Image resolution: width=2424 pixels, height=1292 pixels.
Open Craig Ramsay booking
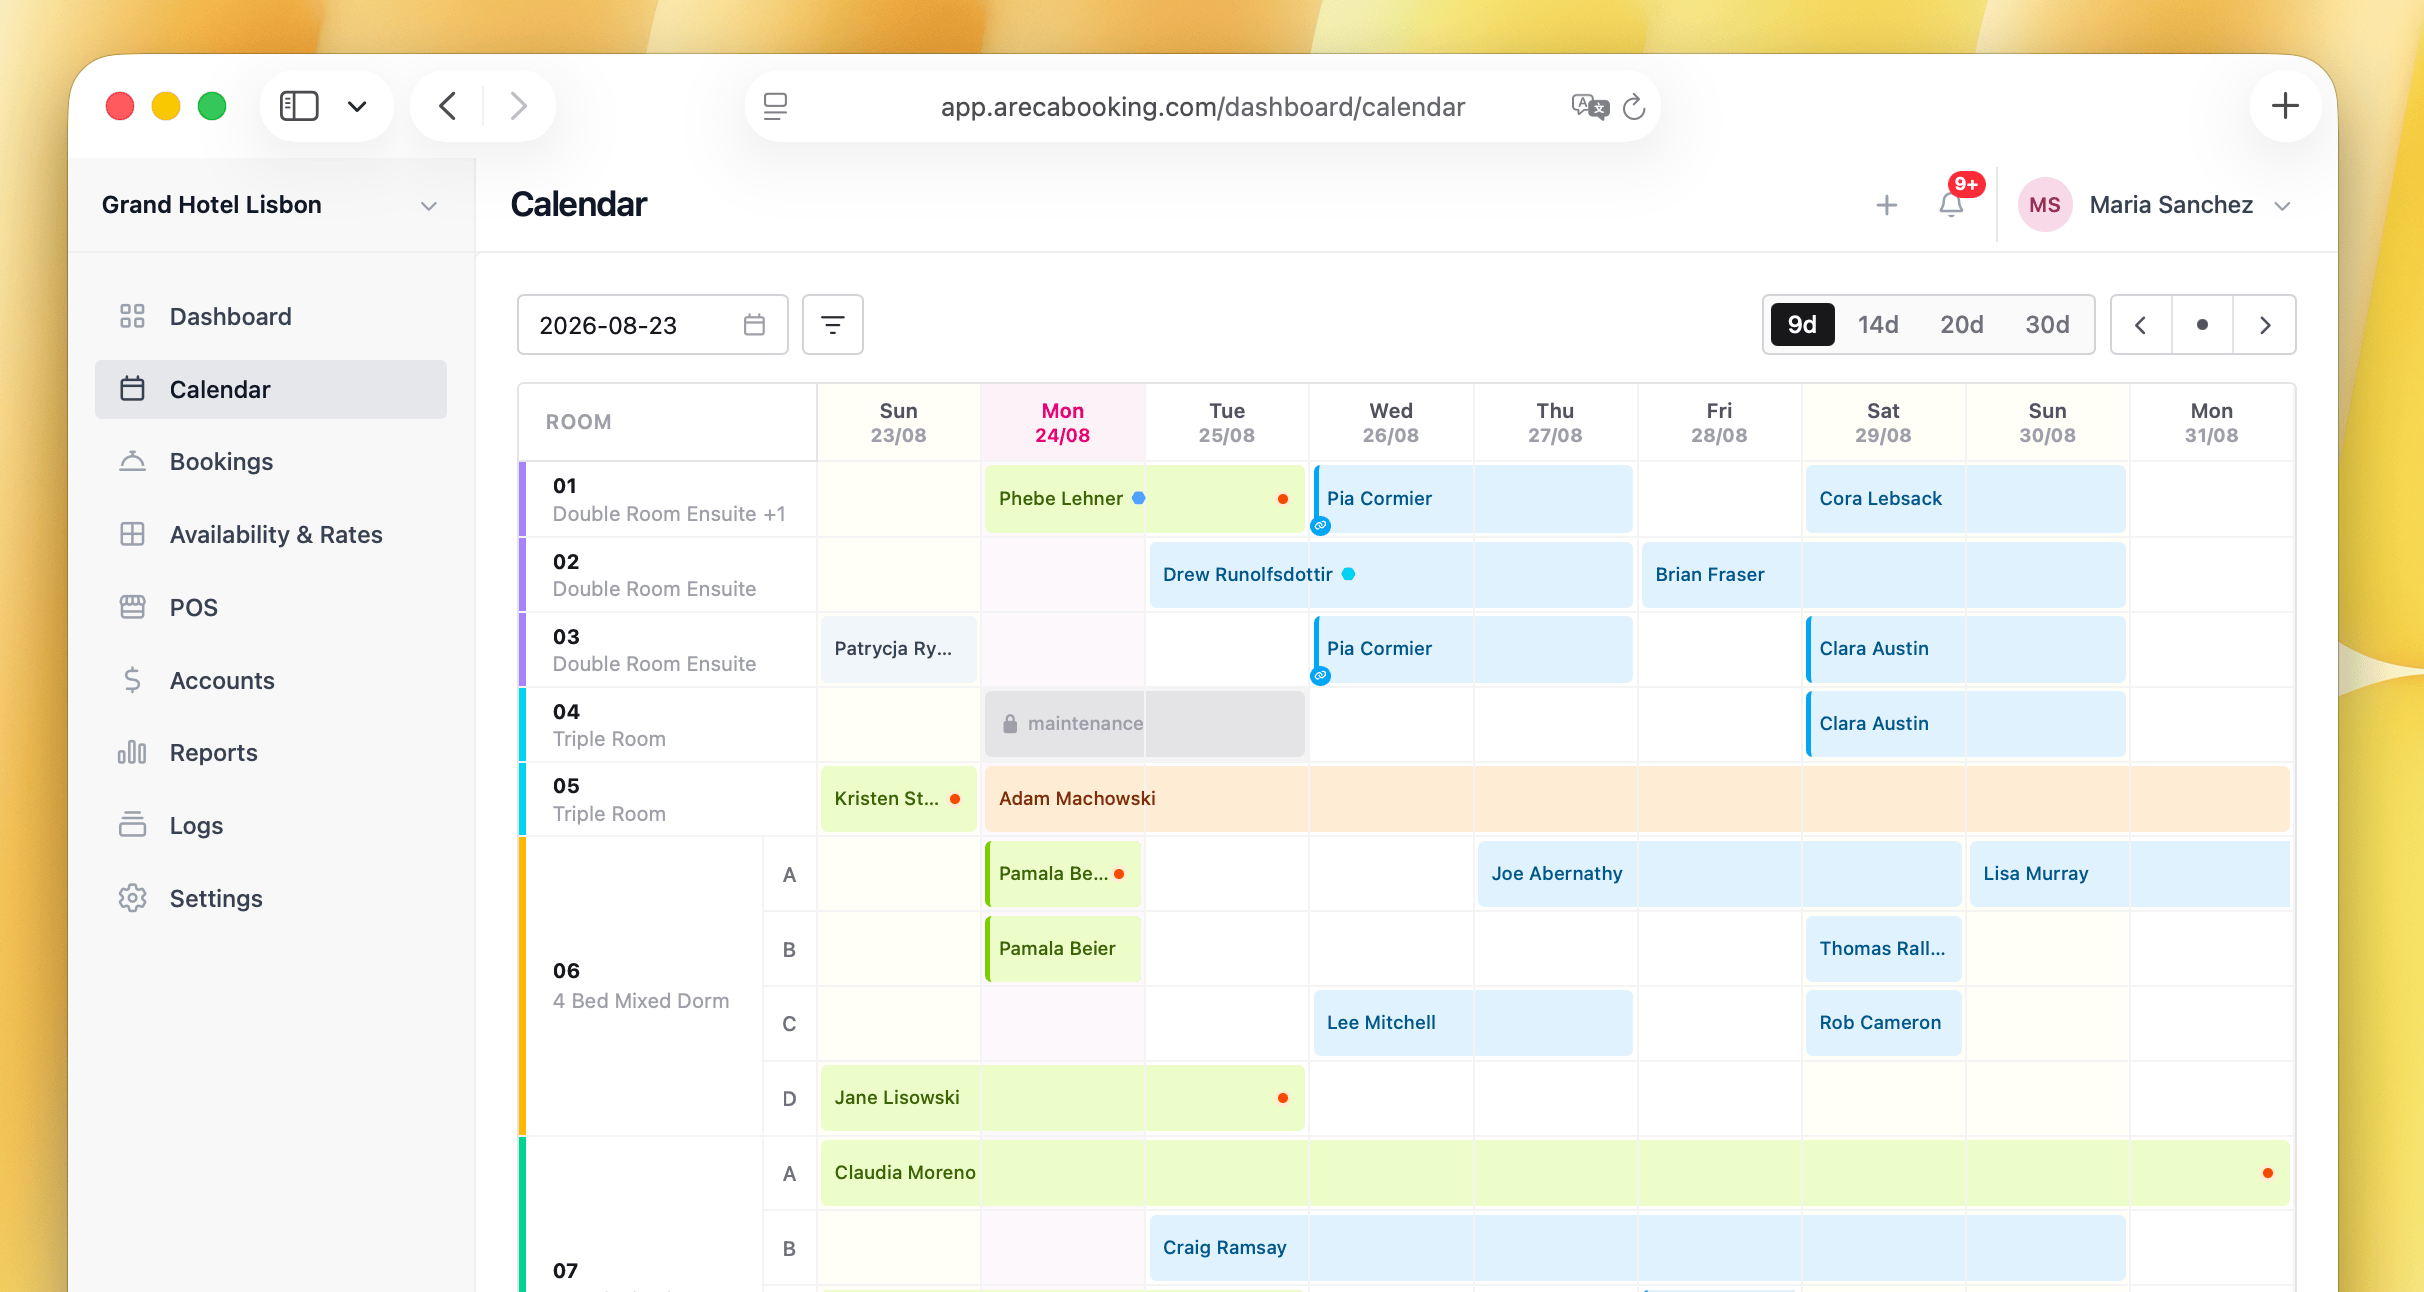tap(1637, 1248)
